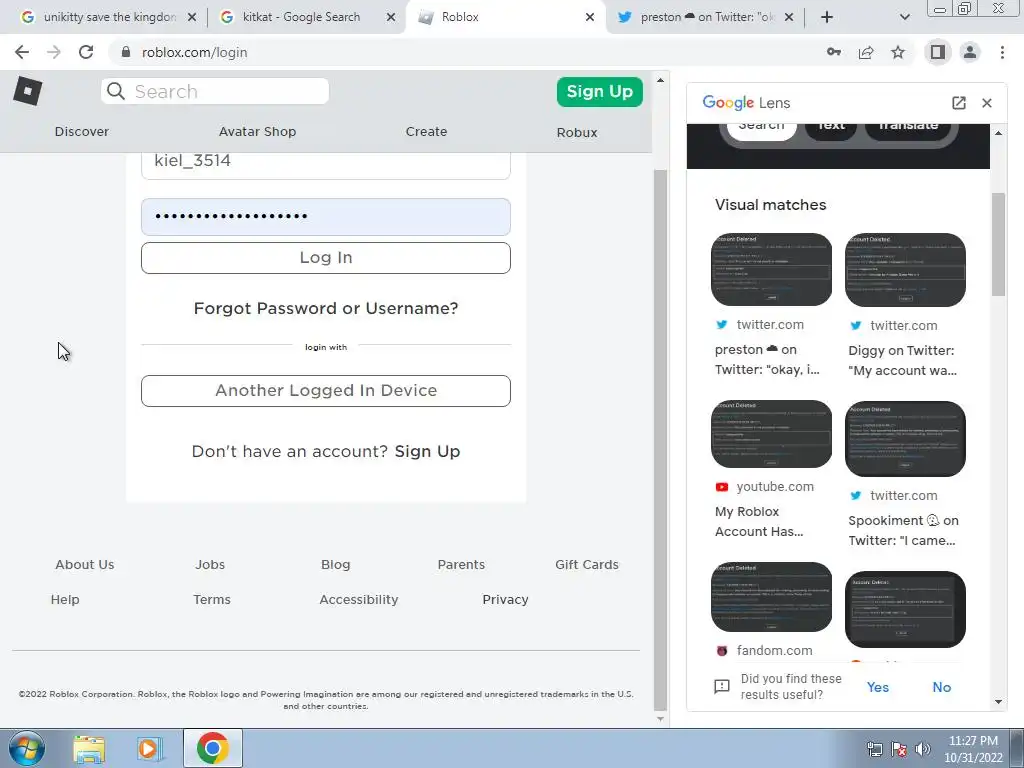Close the kitkat Google Search tab
1024x768 pixels.
coord(391,17)
